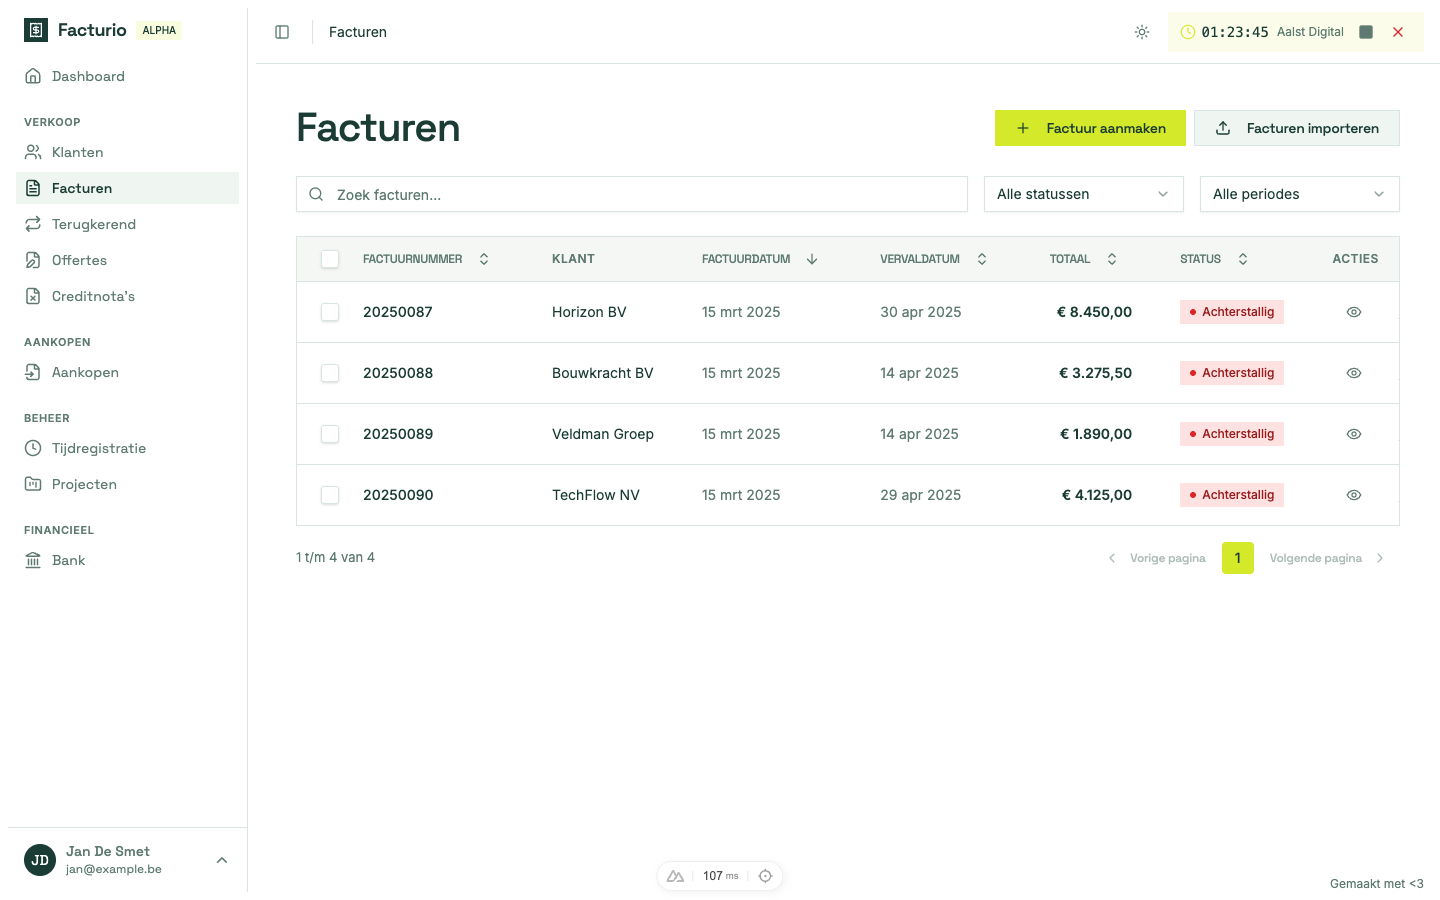Click total amount € 8.450,00
The width and height of the screenshot is (1440, 900).
pos(1095,312)
